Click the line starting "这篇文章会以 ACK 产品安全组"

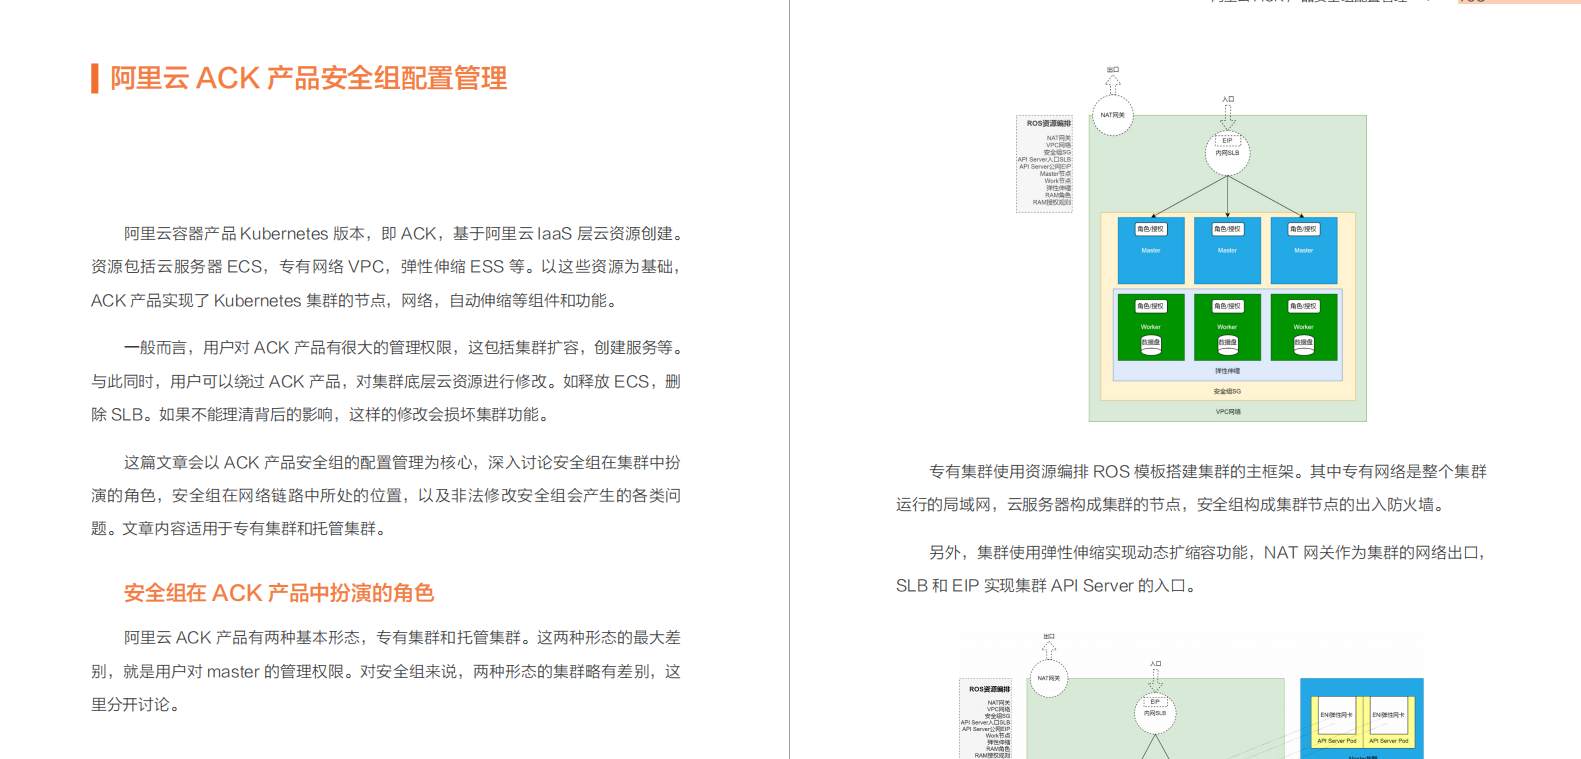(x=402, y=463)
